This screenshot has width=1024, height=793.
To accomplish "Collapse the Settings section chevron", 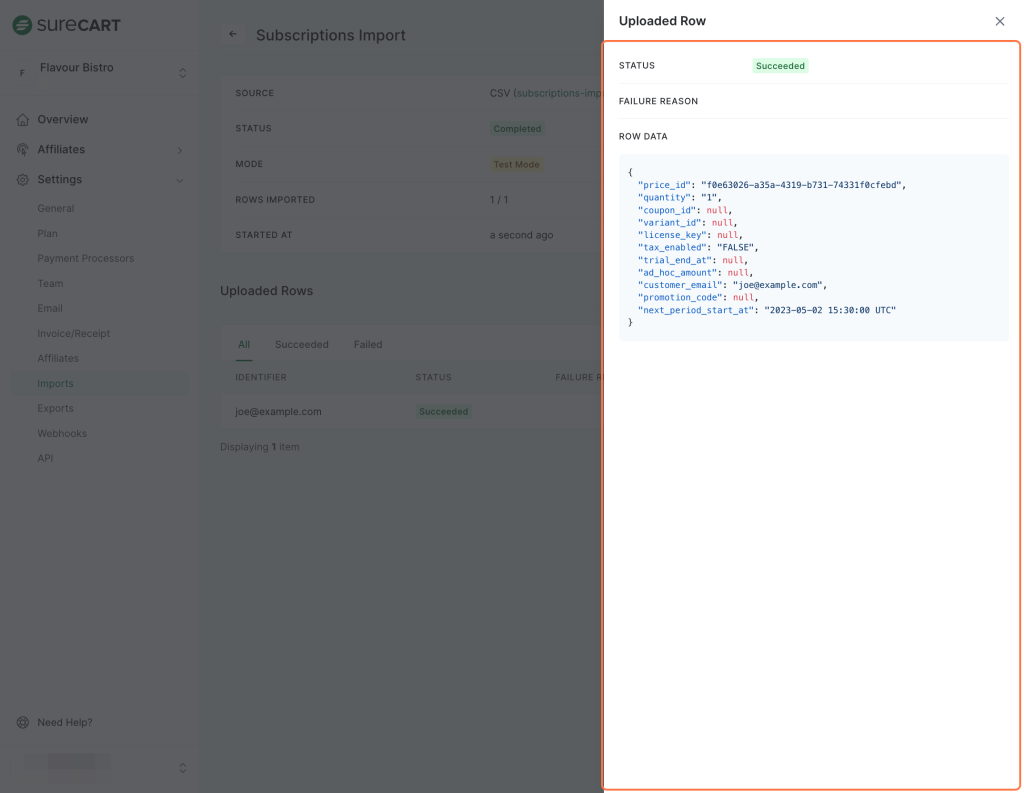I will click(x=180, y=180).
